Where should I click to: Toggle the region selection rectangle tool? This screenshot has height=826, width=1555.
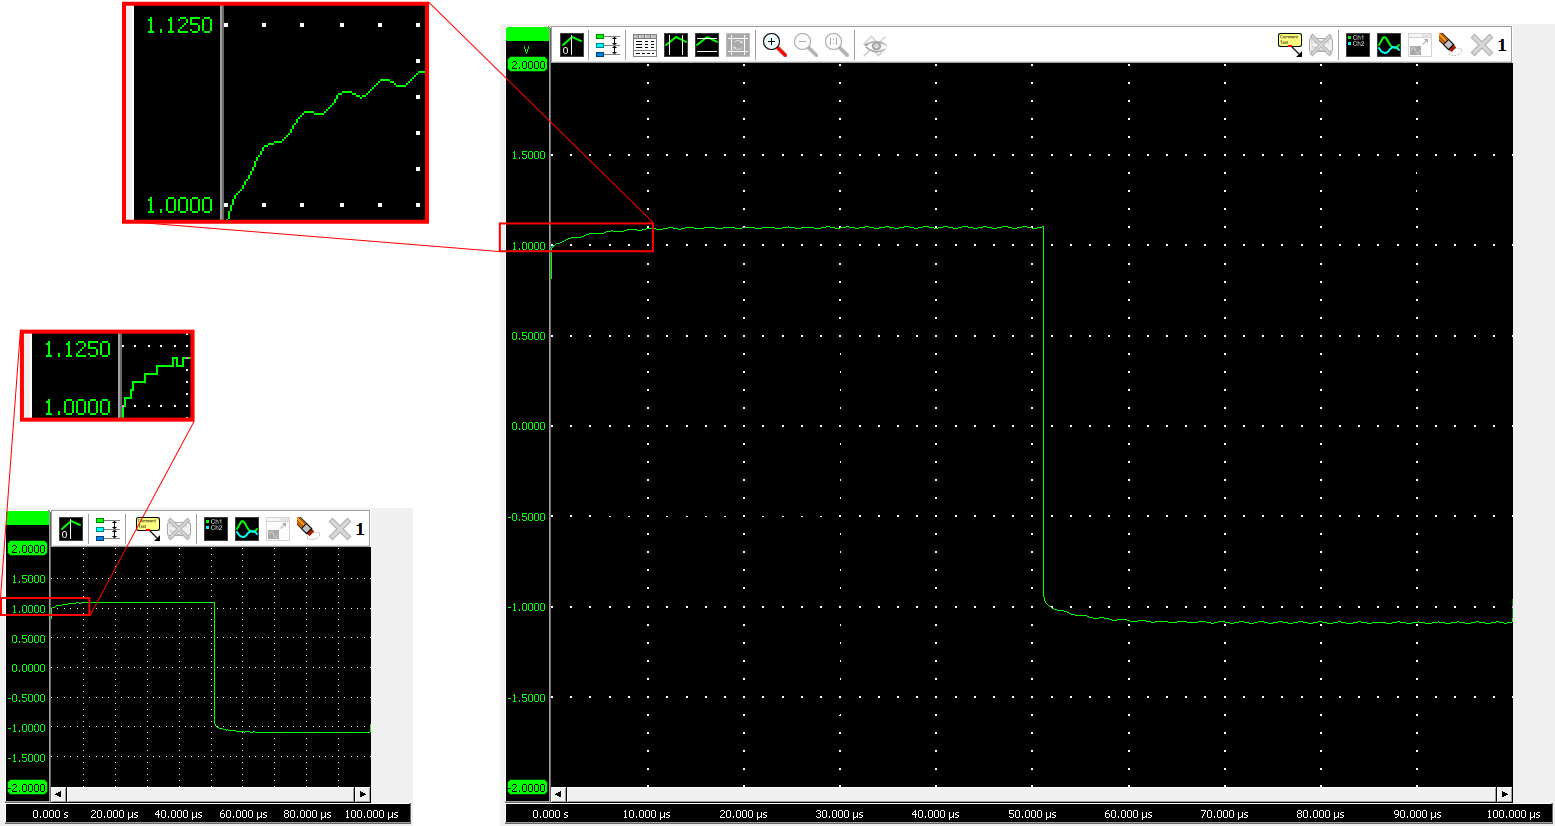pyautogui.click(x=737, y=44)
